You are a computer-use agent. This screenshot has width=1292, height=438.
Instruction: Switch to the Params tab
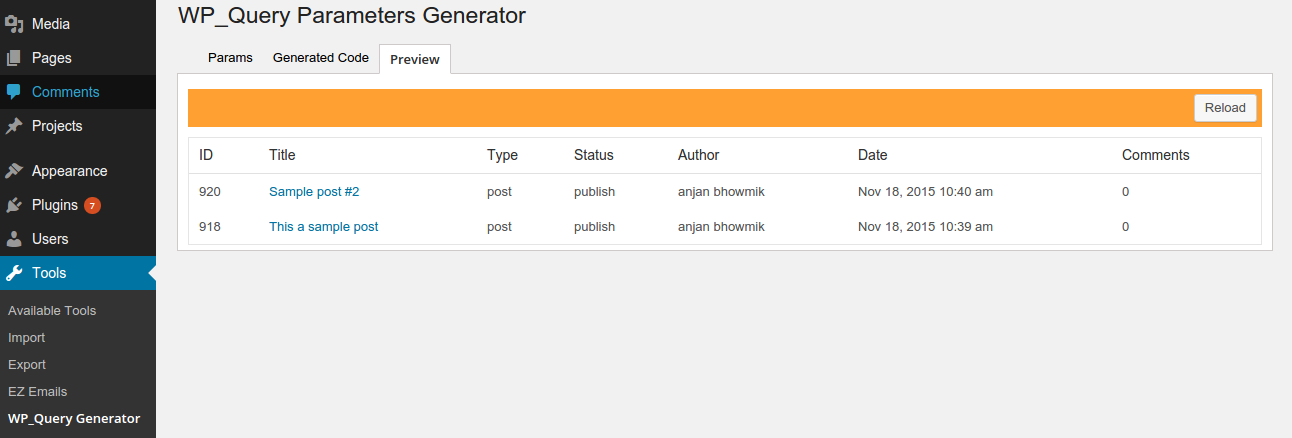(x=230, y=58)
